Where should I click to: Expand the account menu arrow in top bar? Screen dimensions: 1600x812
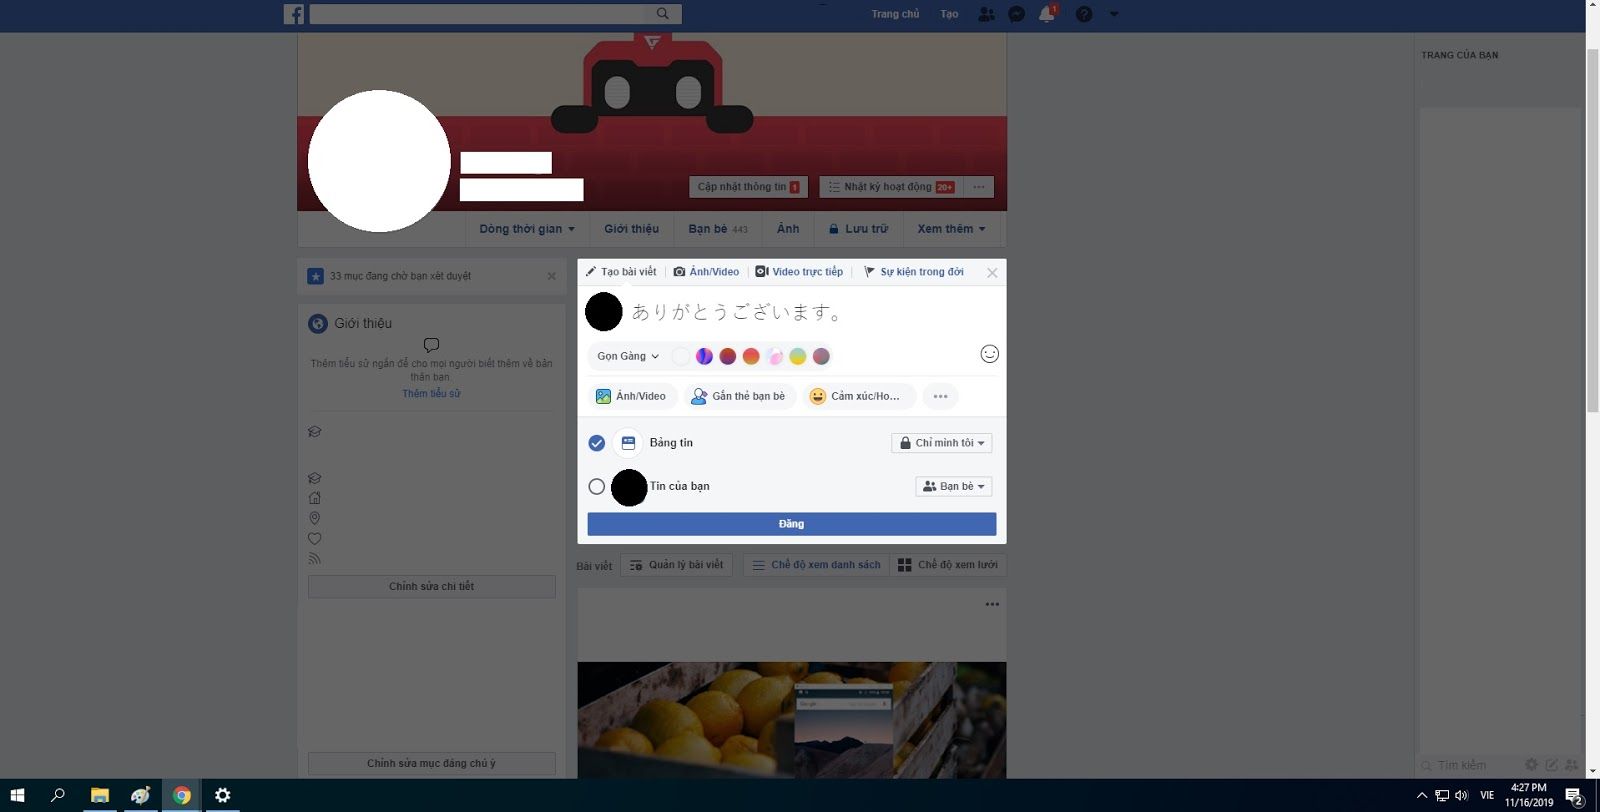coord(1114,14)
